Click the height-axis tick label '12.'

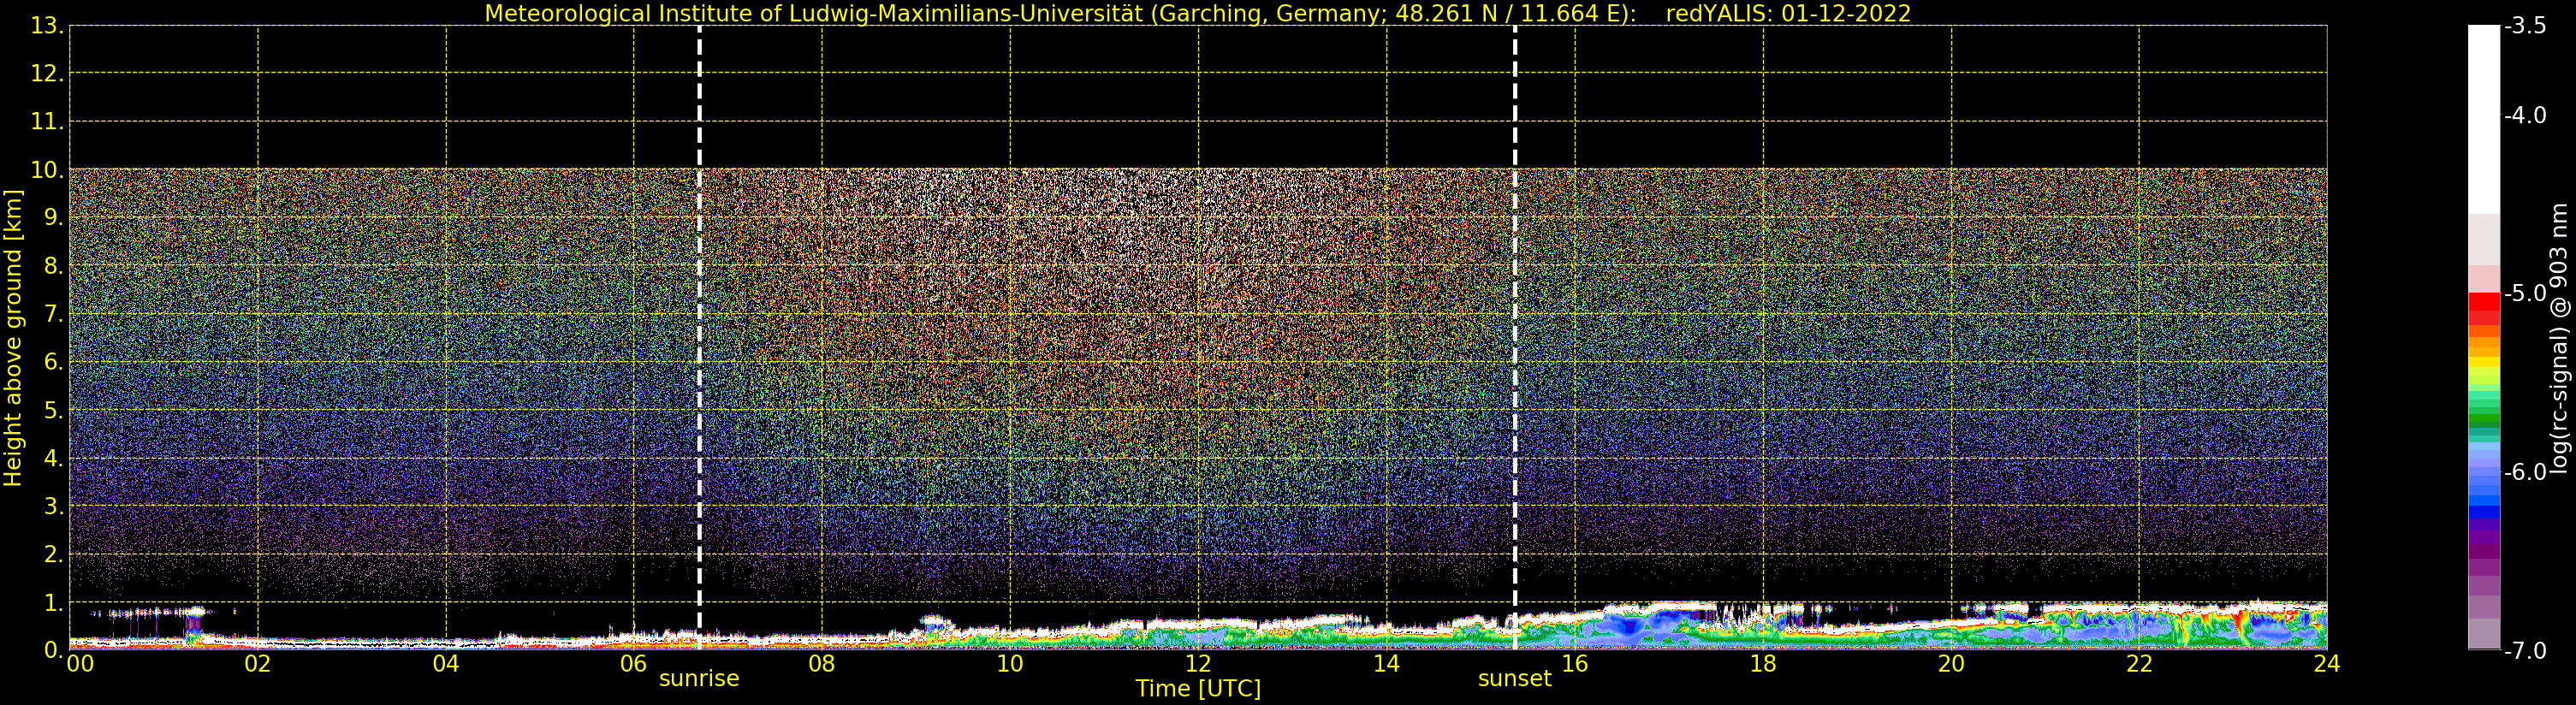47,74
